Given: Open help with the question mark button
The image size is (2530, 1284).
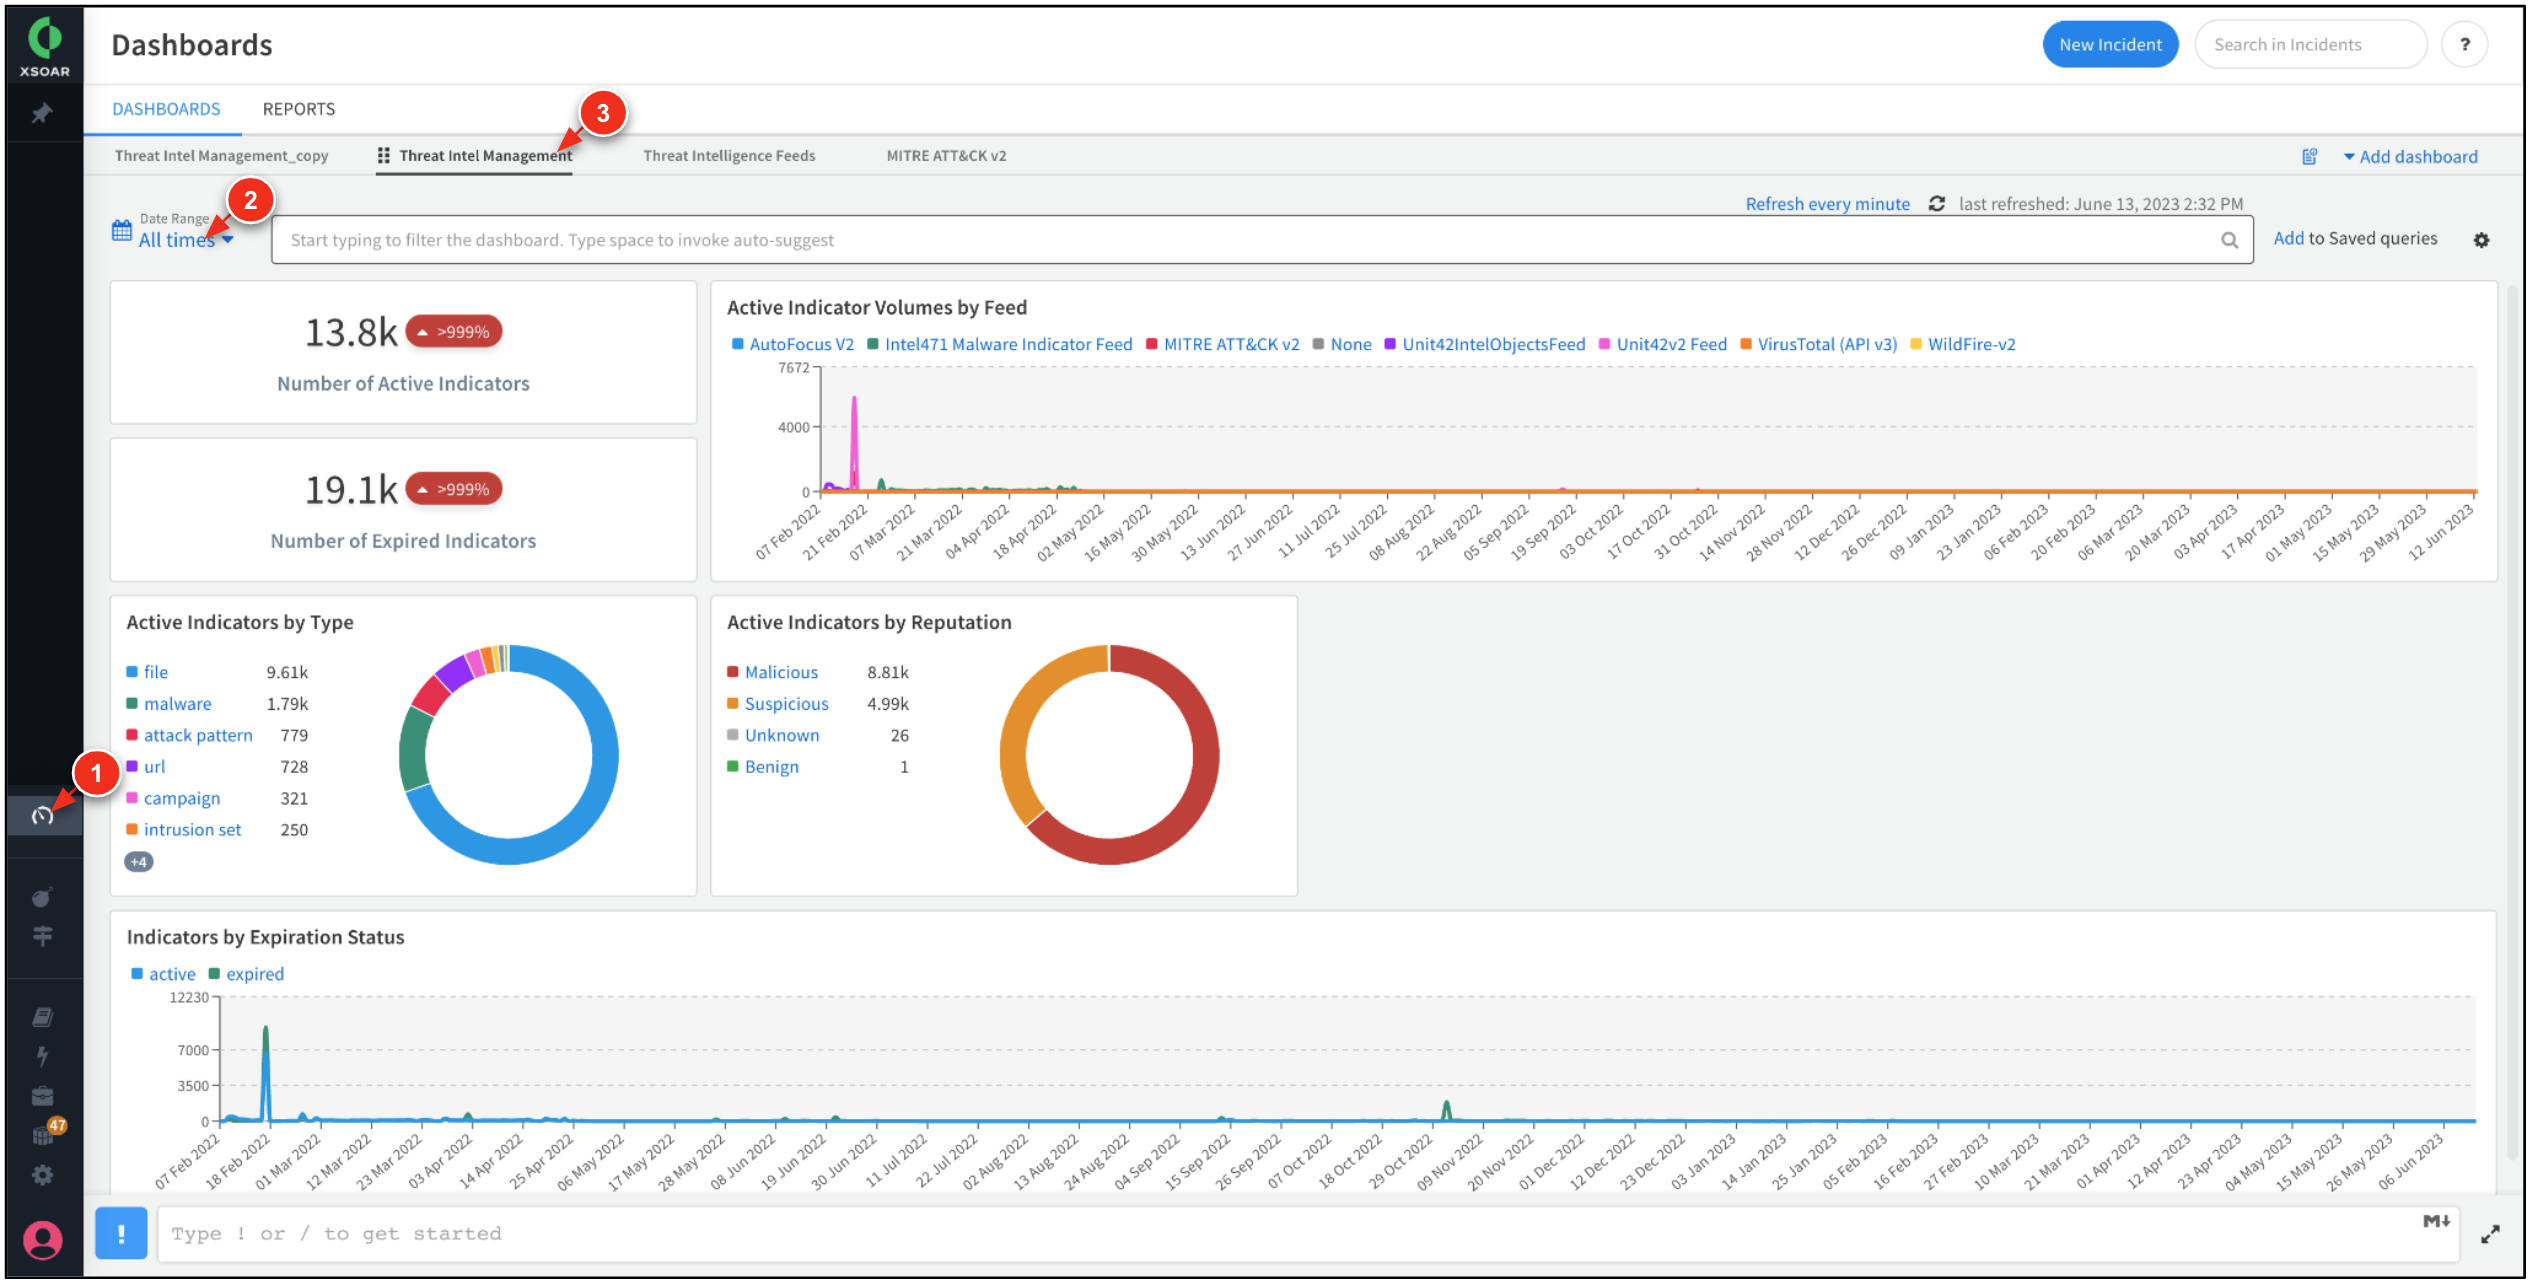Looking at the screenshot, I should 2464,45.
